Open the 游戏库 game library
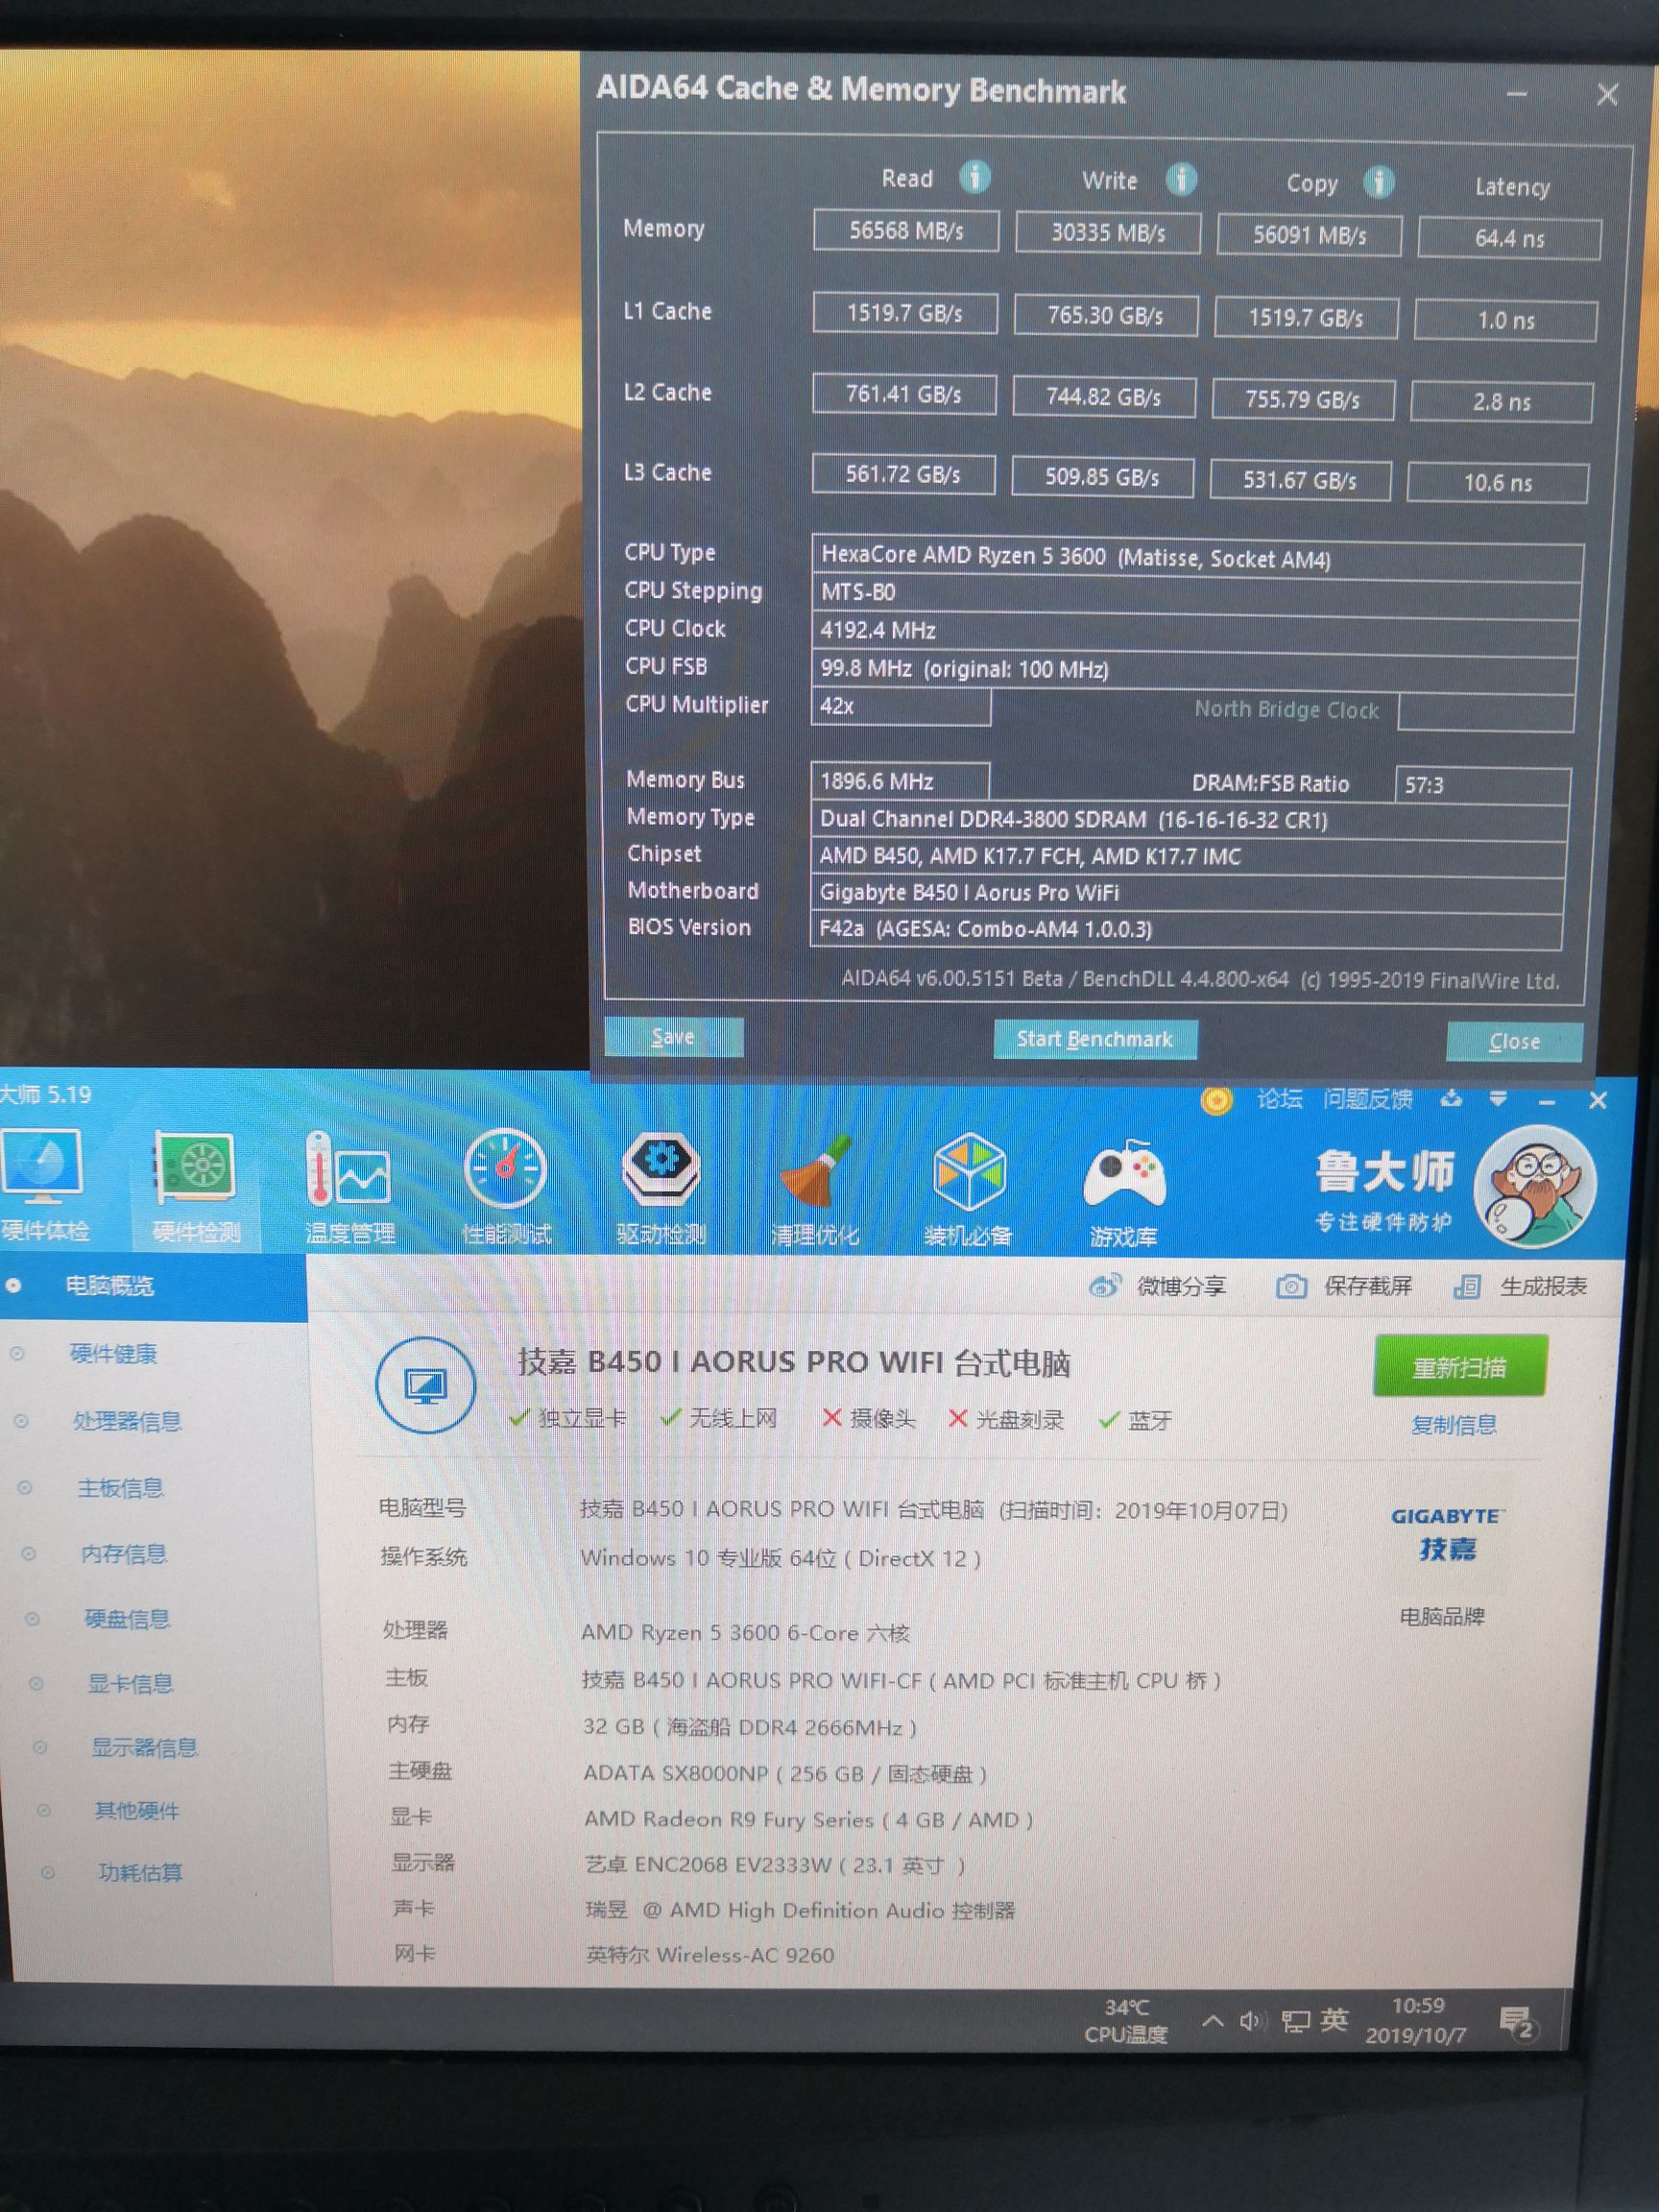This screenshot has height=2212, width=1659. (1124, 1193)
